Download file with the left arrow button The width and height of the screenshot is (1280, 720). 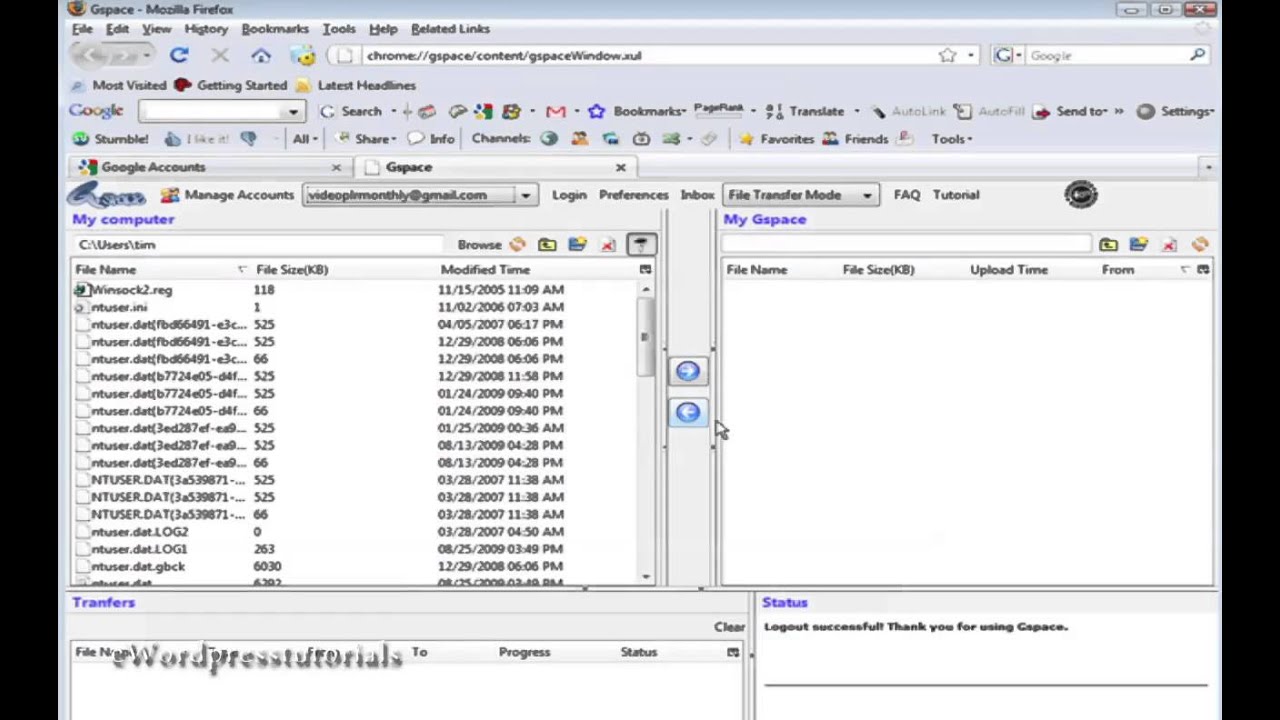[x=688, y=412]
